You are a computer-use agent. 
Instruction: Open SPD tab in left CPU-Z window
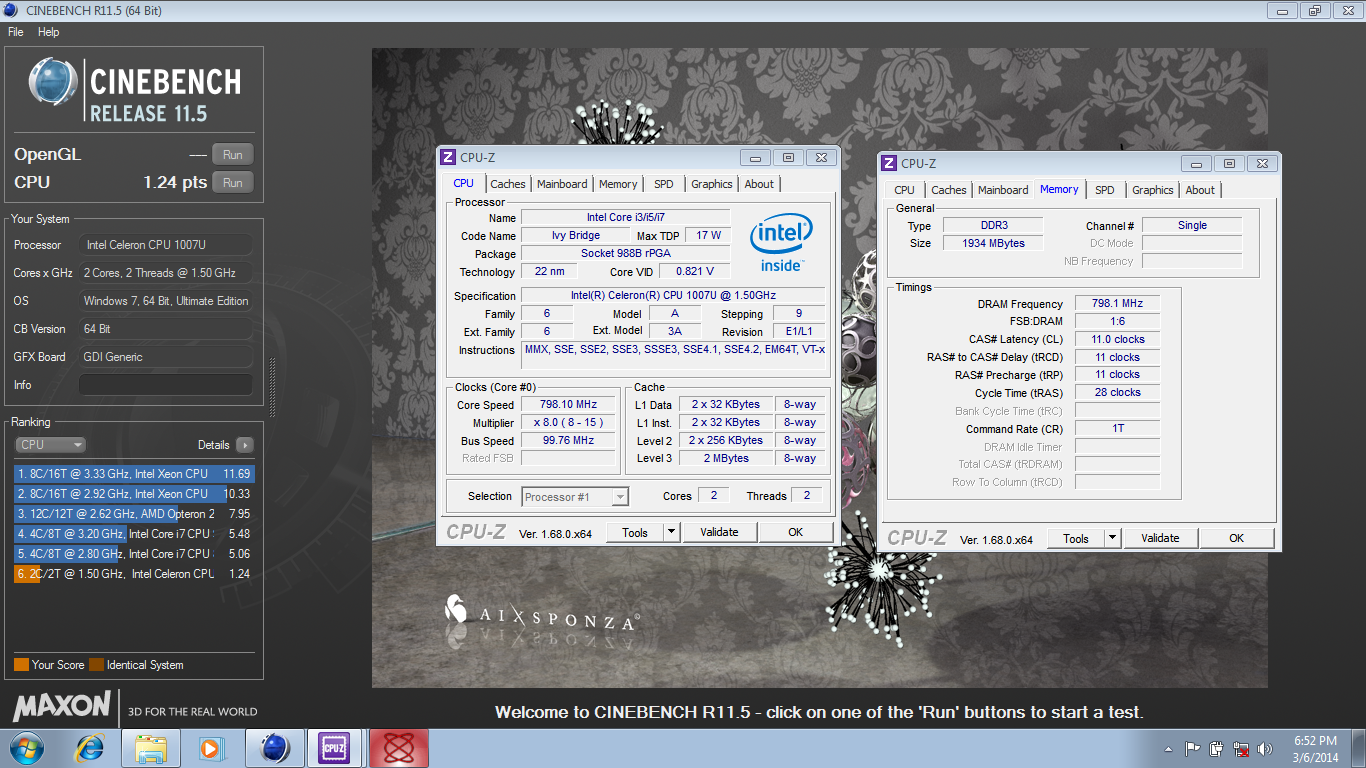664,184
